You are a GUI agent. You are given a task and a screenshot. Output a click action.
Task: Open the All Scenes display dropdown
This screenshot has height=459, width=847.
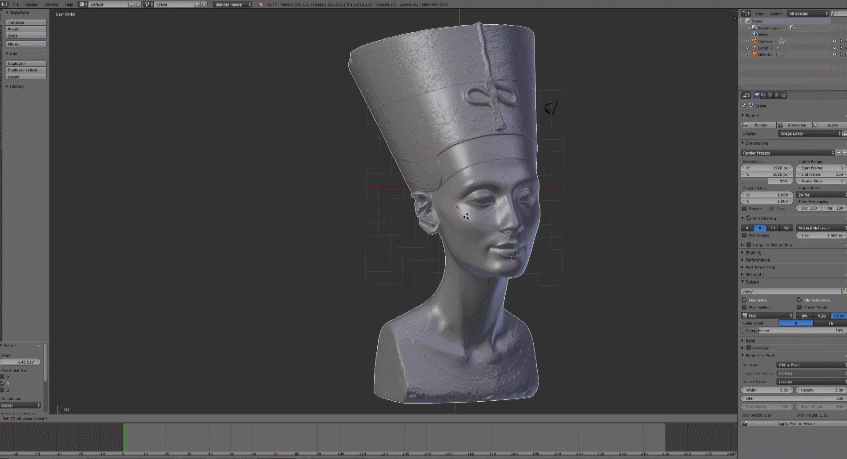click(808, 14)
